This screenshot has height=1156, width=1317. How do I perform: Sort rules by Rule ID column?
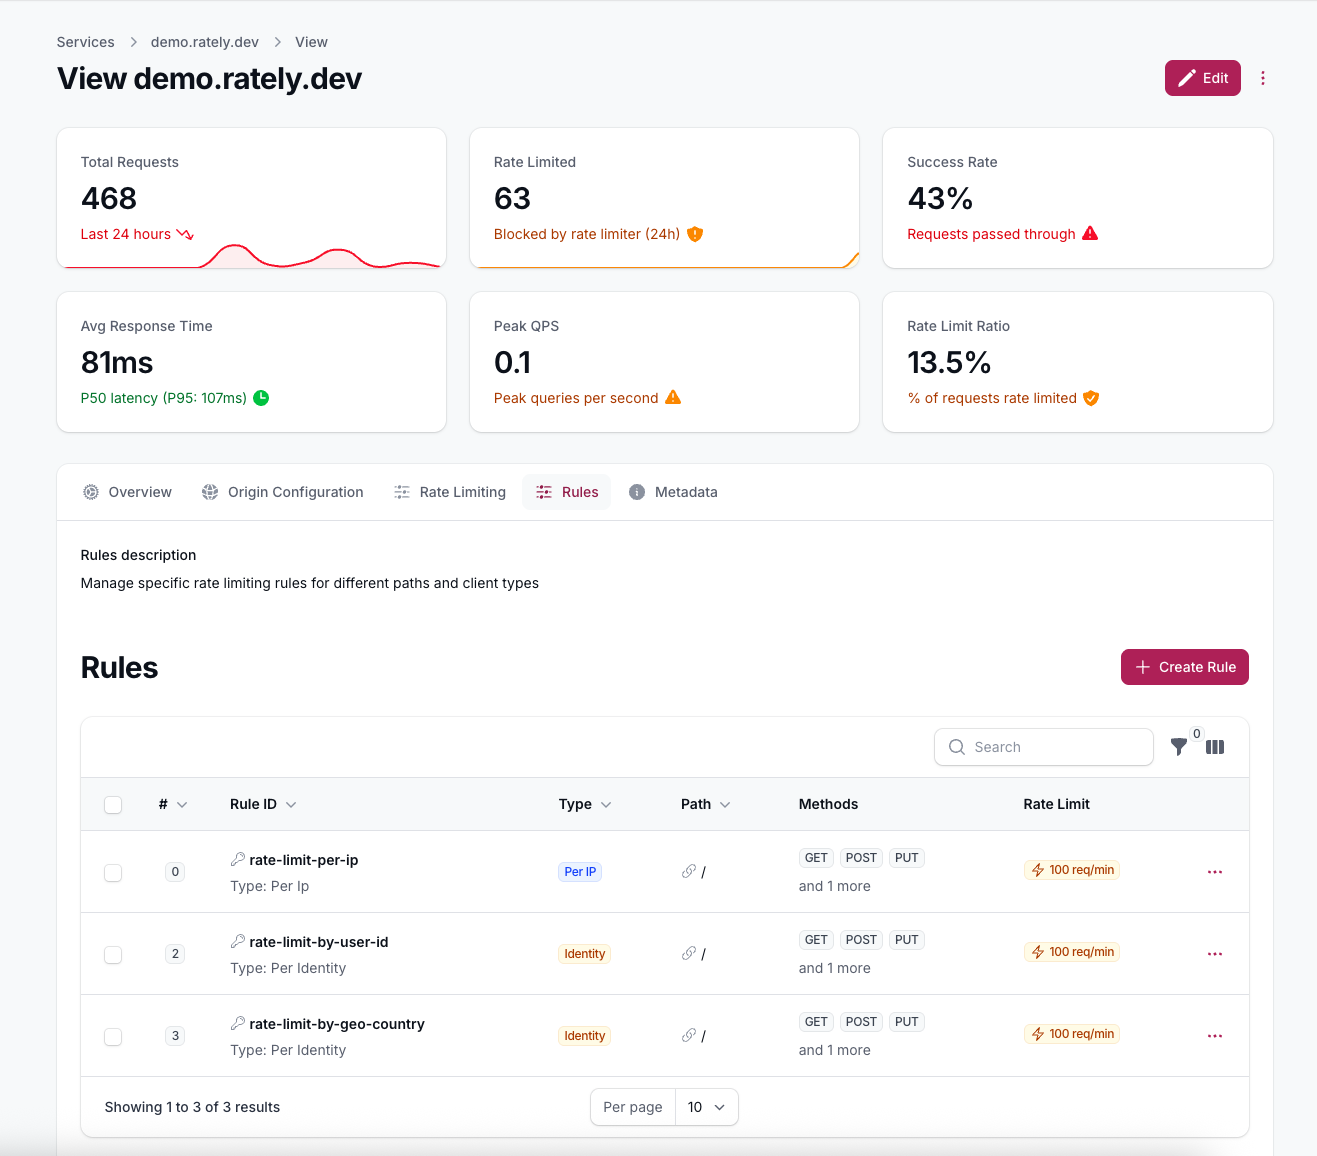[x=262, y=804]
